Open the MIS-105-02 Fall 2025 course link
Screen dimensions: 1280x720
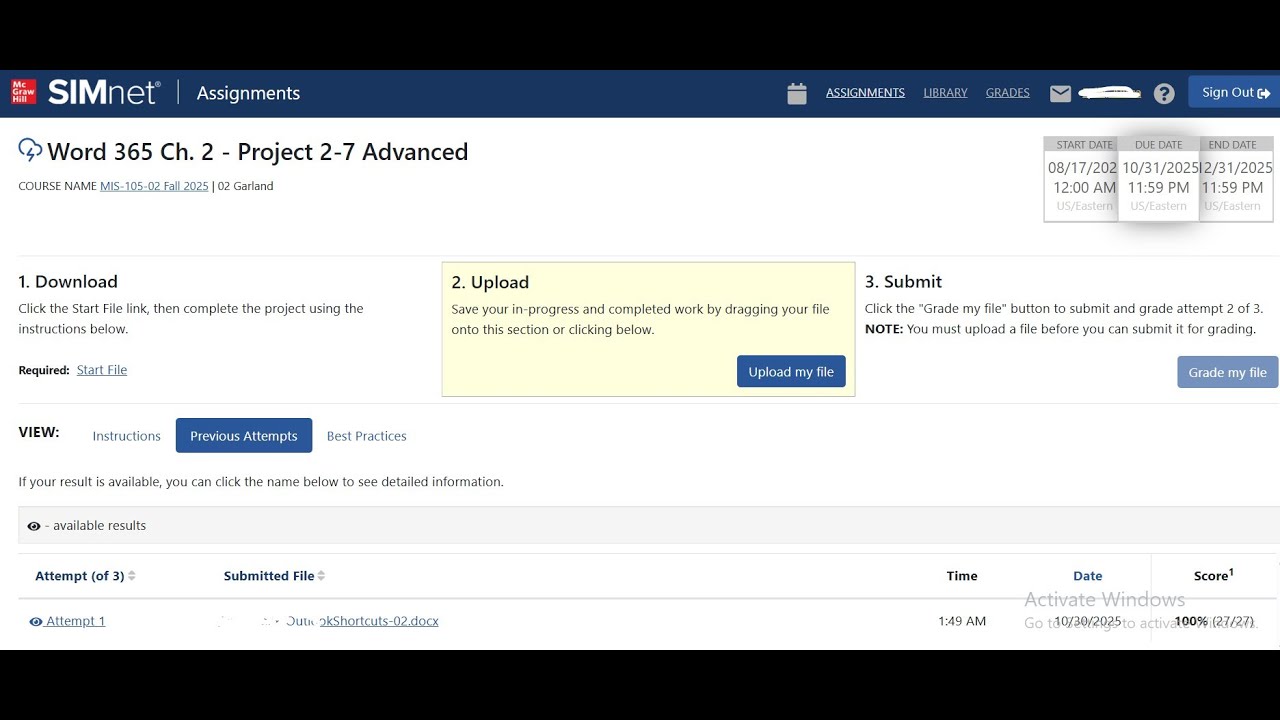pyautogui.click(x=154, y=186)
